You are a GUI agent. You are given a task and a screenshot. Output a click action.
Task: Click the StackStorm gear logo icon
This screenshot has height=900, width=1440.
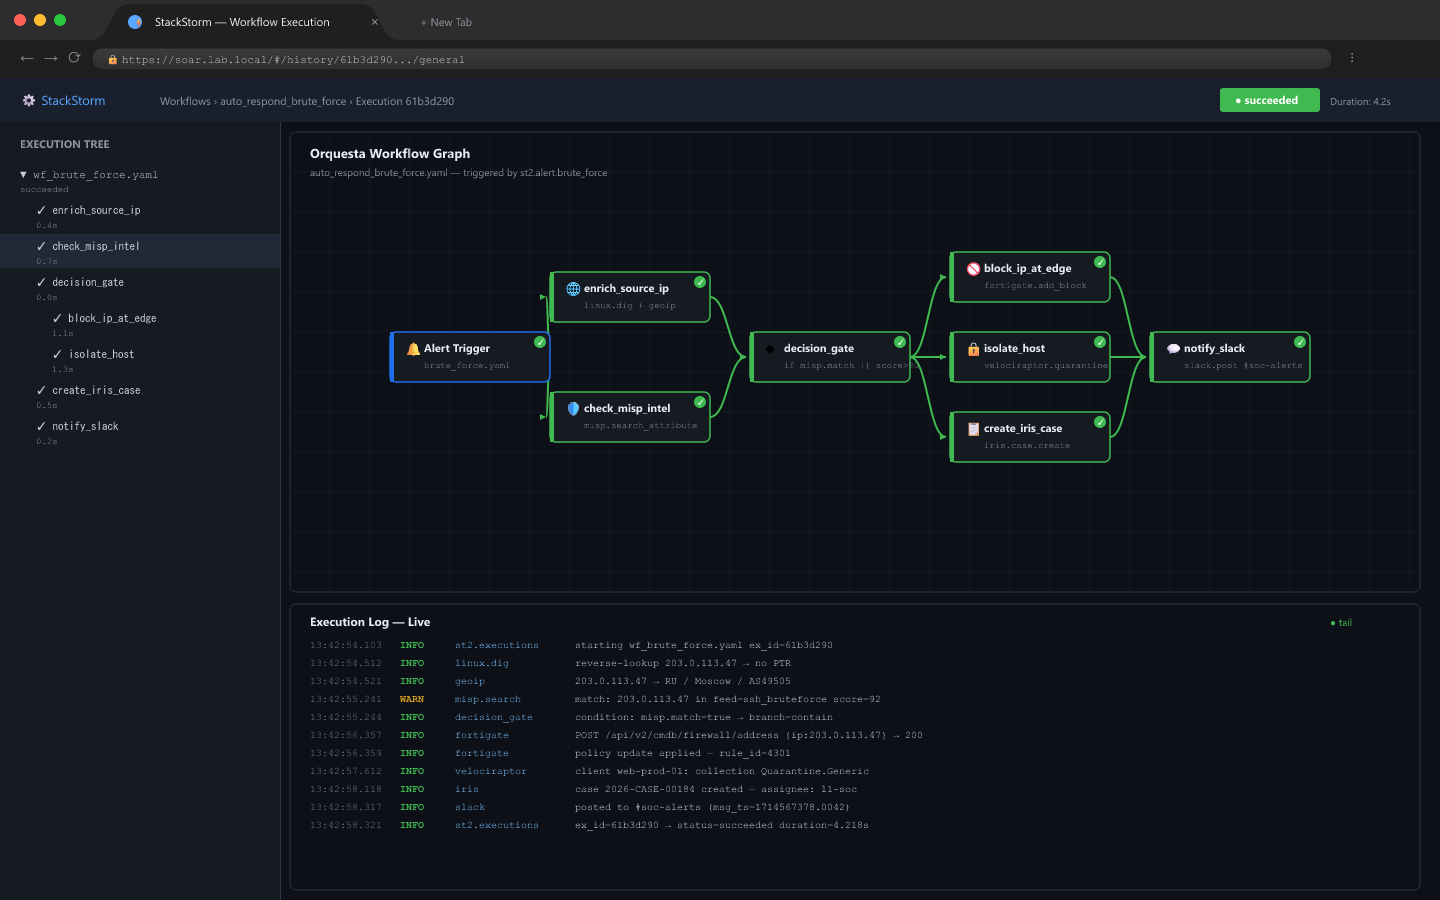29,100
